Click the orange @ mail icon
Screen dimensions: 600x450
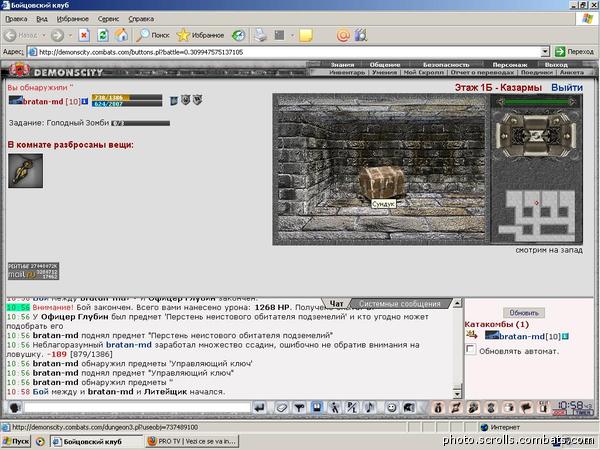point(343,36)
